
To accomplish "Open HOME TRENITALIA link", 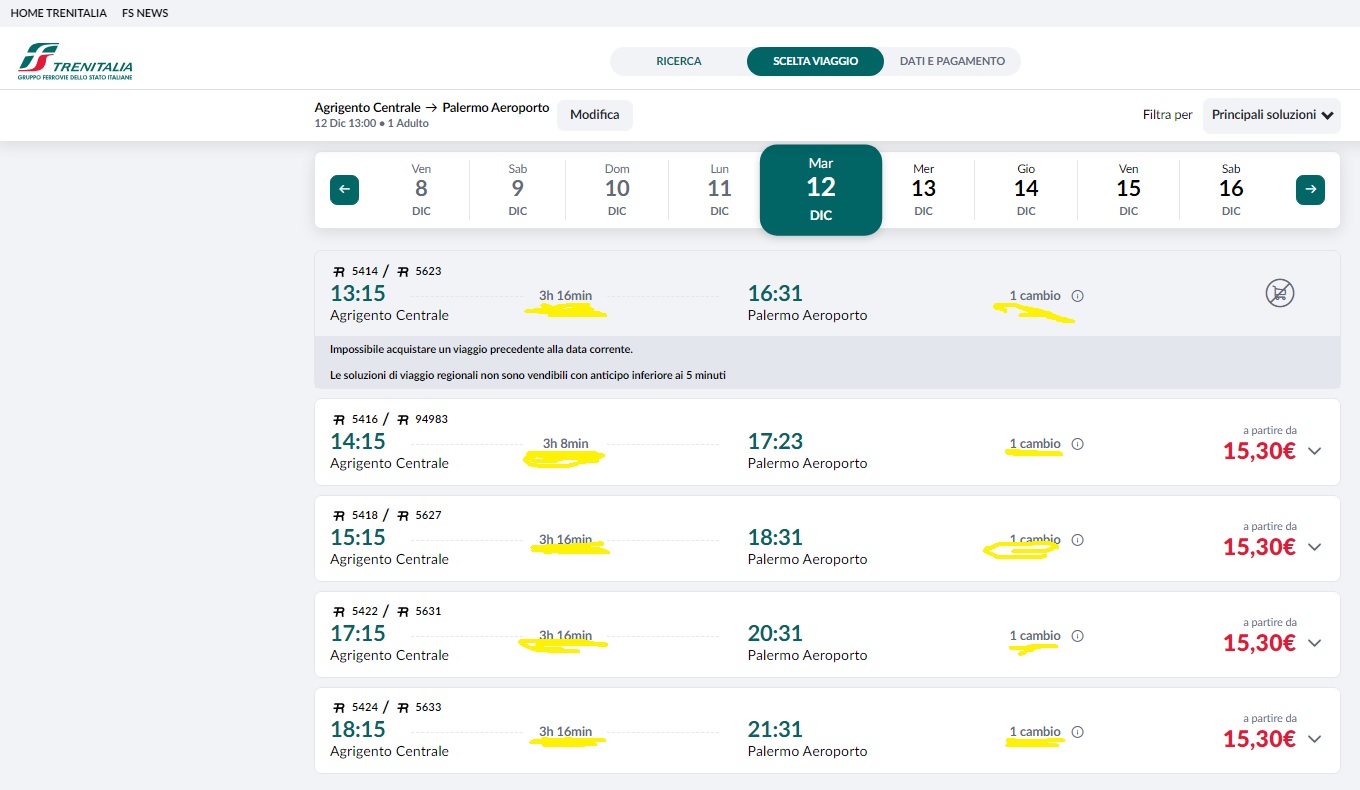I will pos(58,13).
